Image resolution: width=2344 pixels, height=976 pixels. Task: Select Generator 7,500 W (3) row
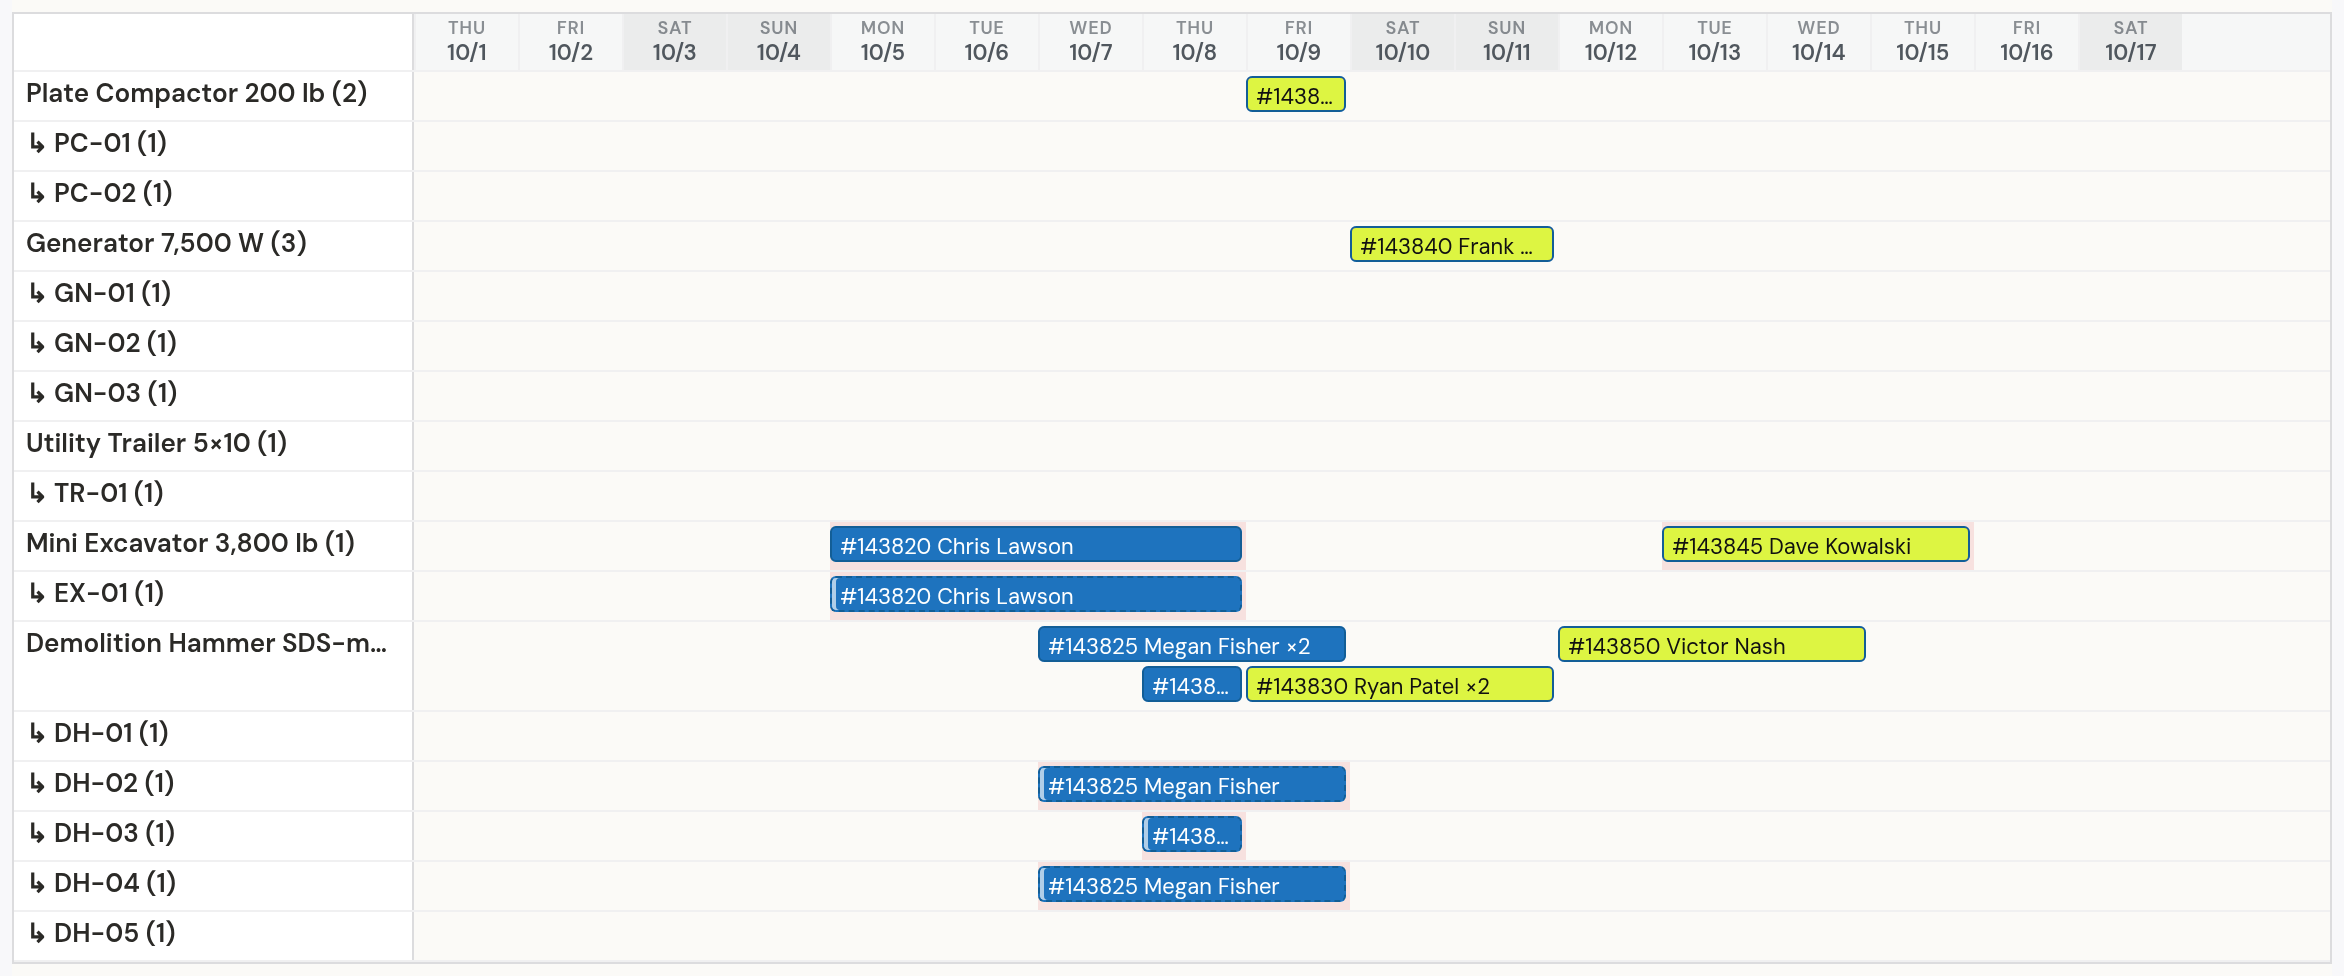[213, 245]
